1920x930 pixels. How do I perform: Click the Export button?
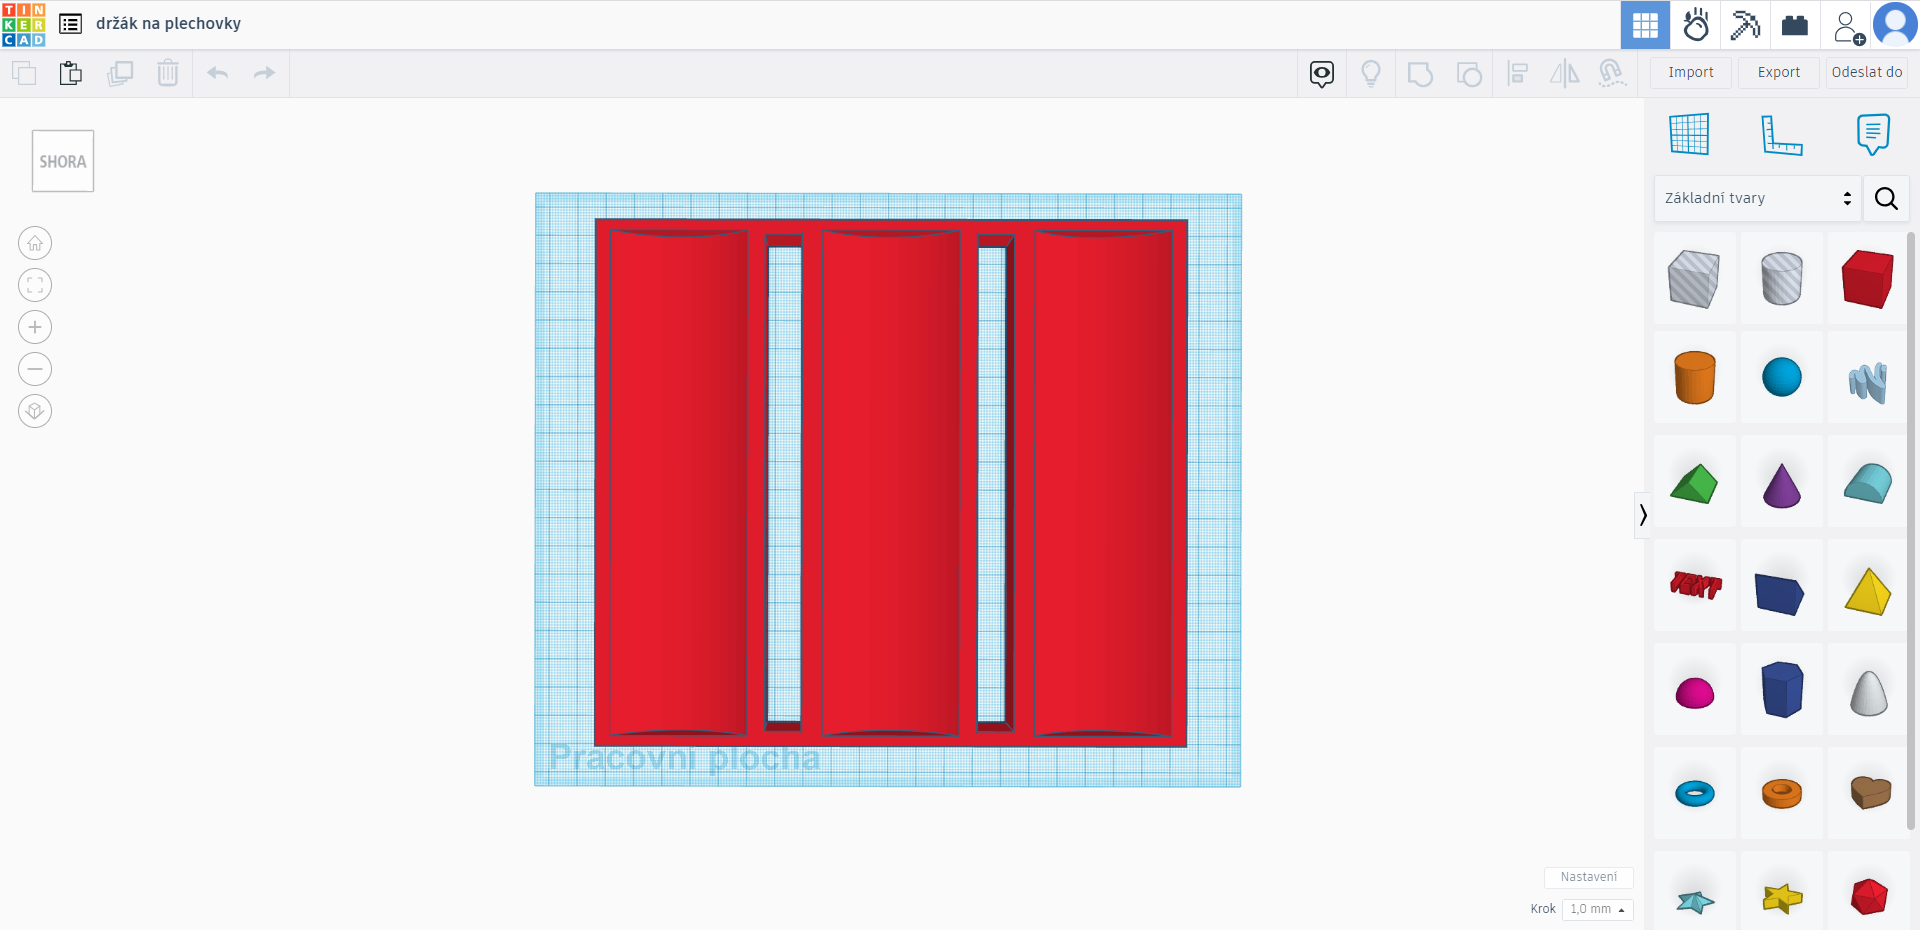[x=1779, y=72]
